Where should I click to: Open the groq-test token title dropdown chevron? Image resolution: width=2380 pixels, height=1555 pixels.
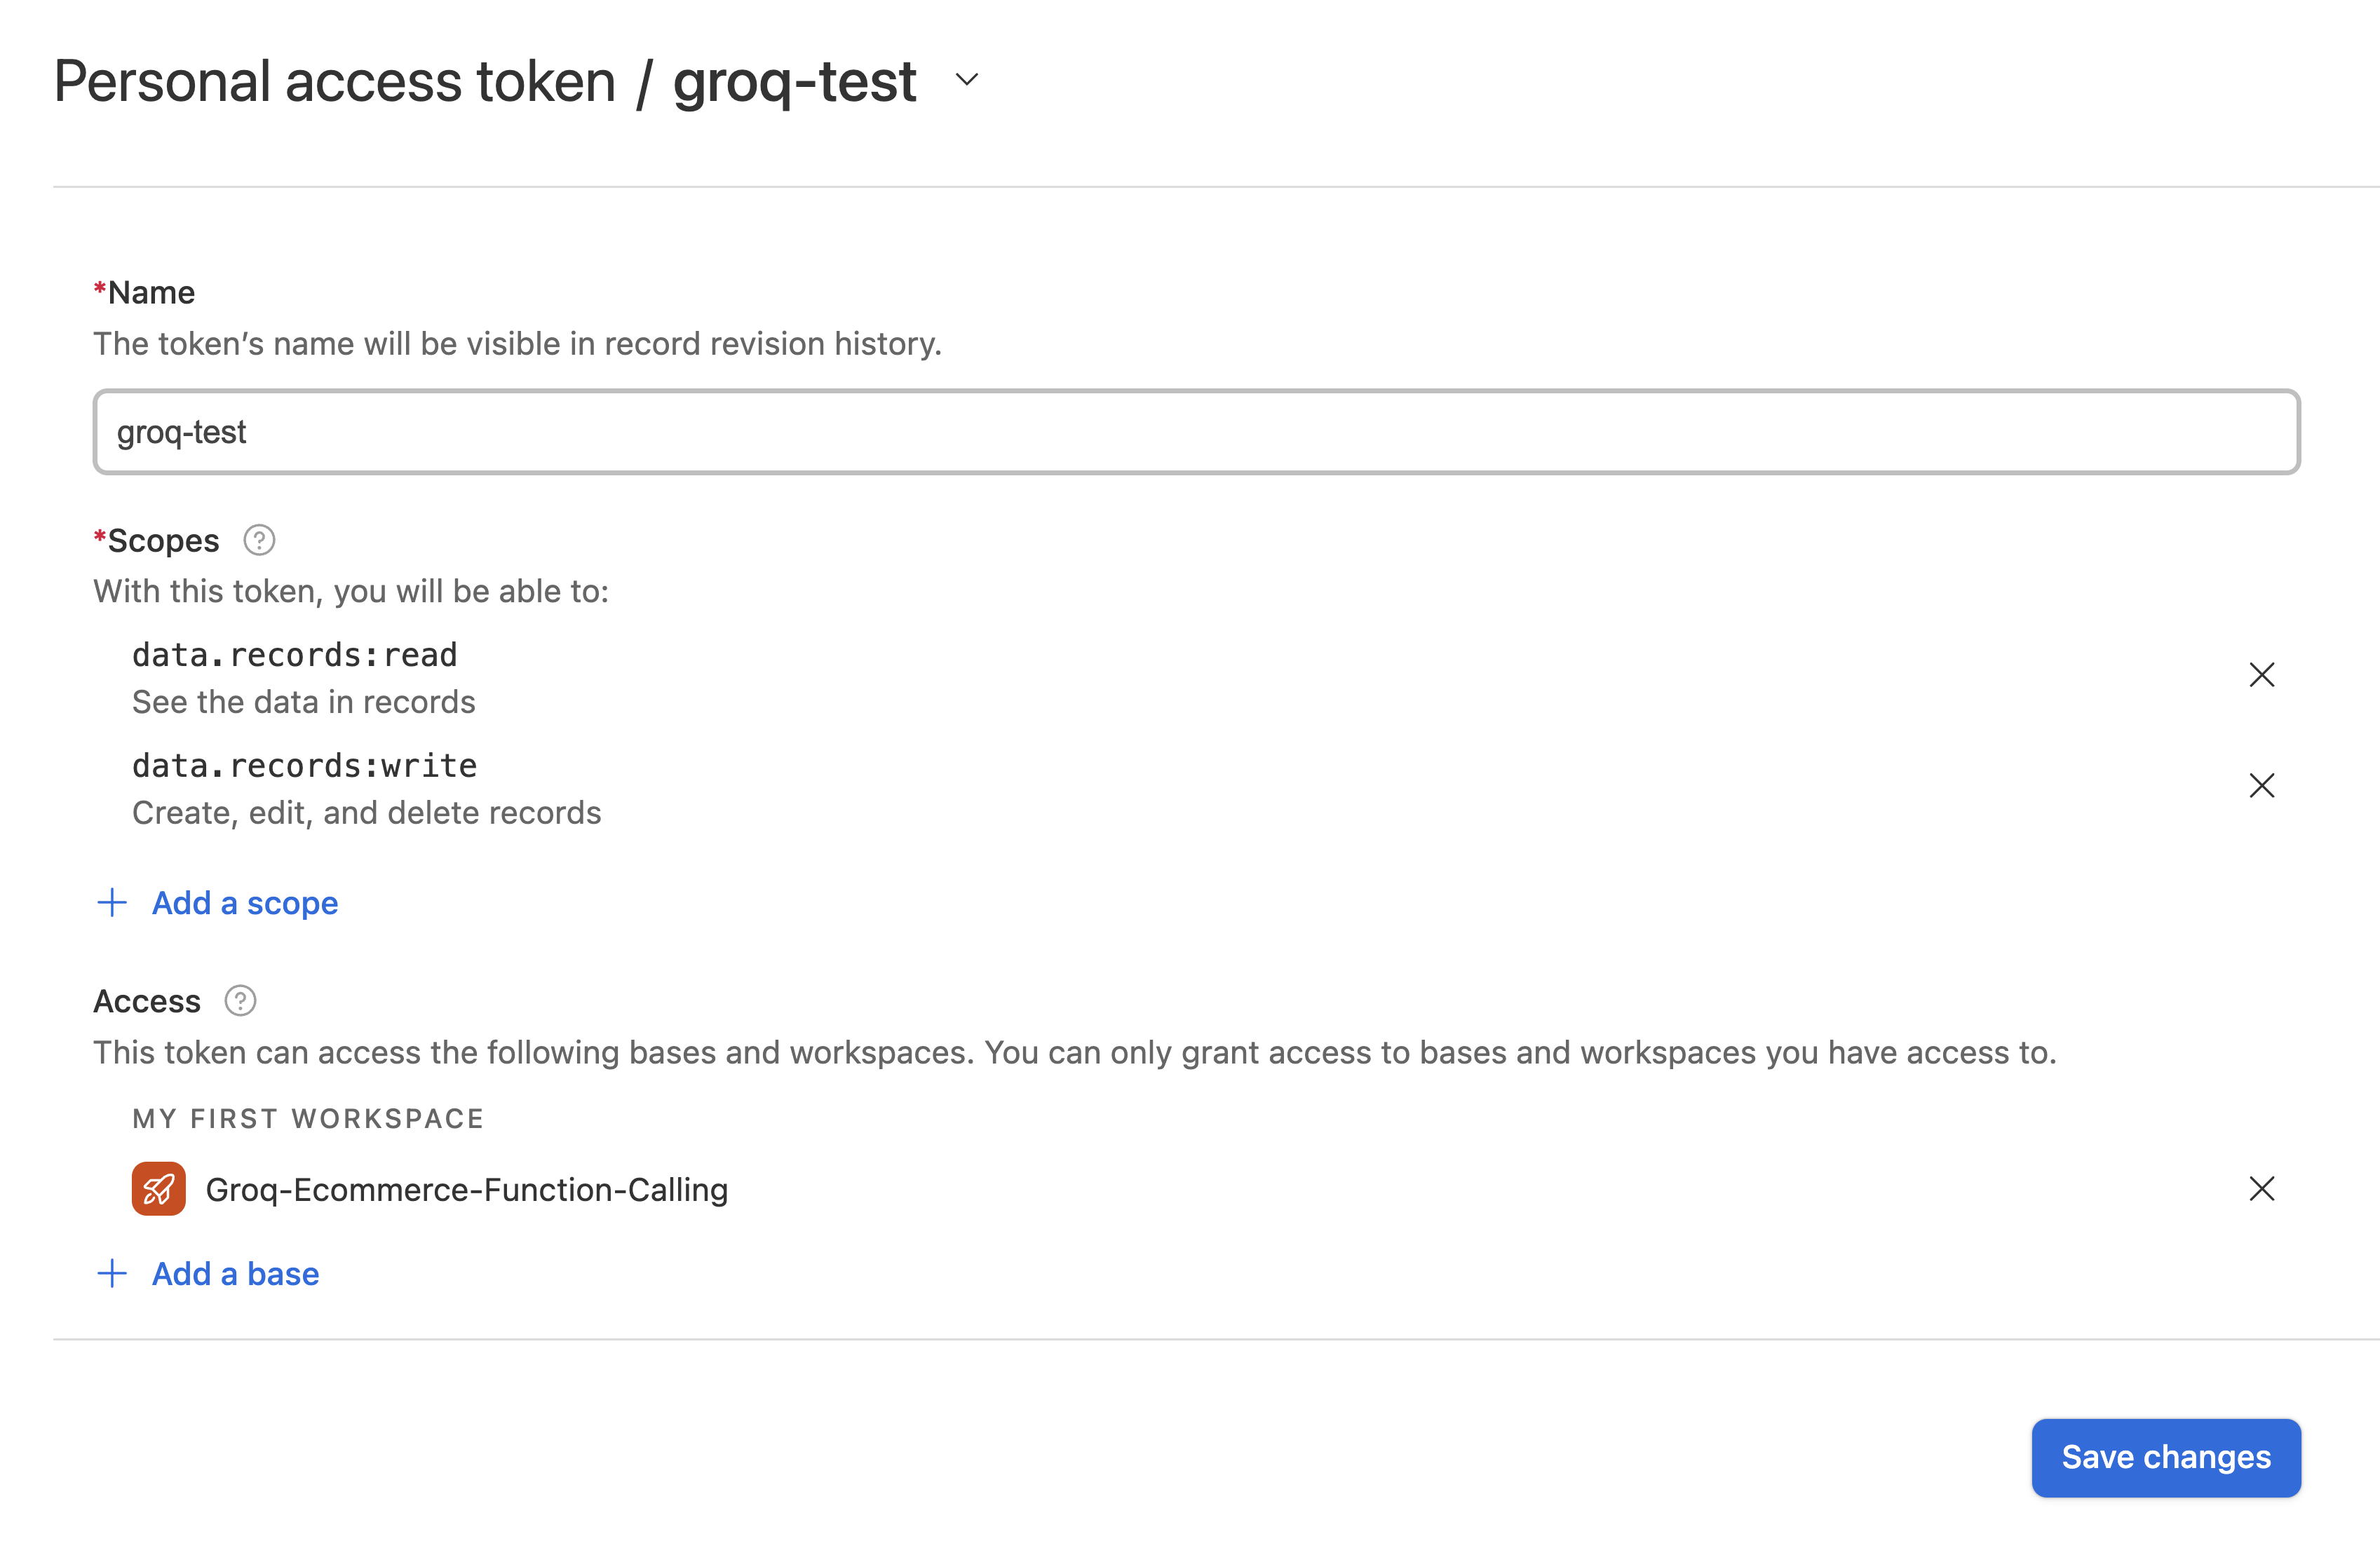tap(966, 80)
